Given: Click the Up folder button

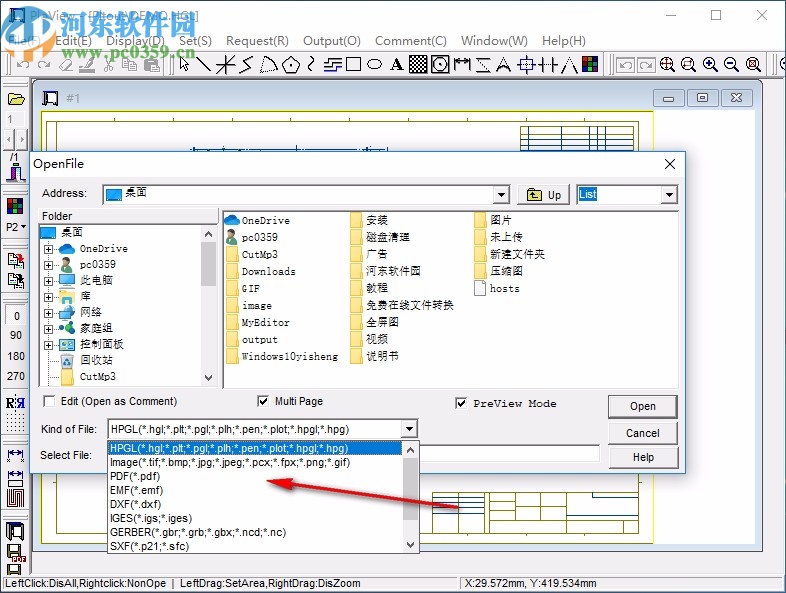Looking at the screenshot, I should tap(543, 194).
